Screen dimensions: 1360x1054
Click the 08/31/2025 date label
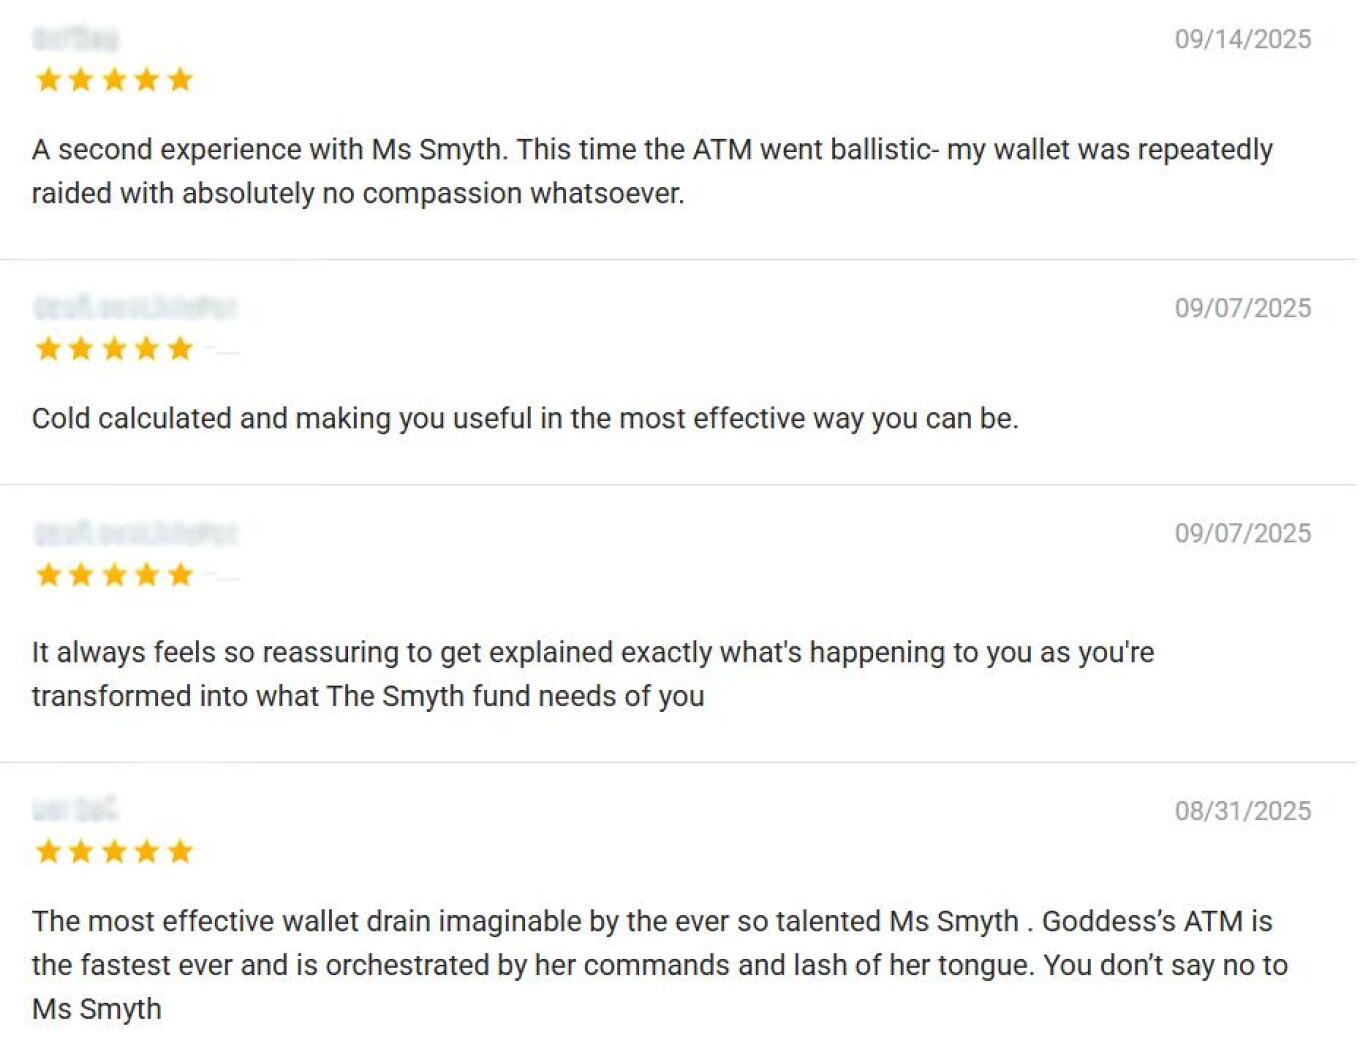1242,810
